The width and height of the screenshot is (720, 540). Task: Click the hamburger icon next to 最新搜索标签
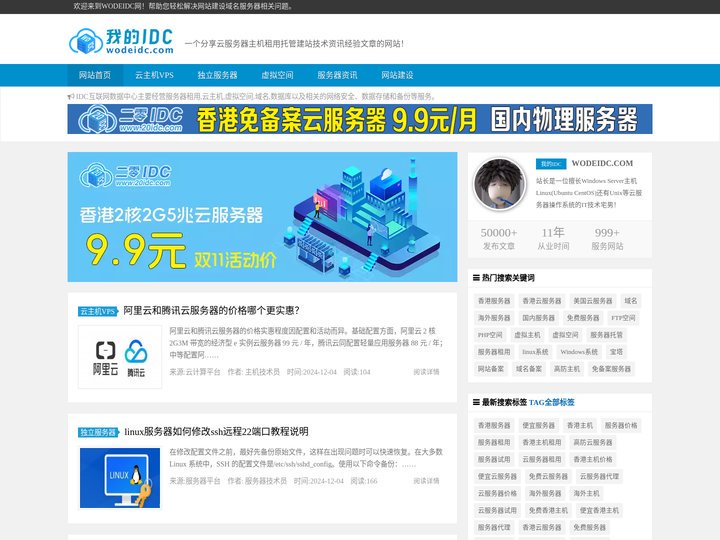pos(476,402)
